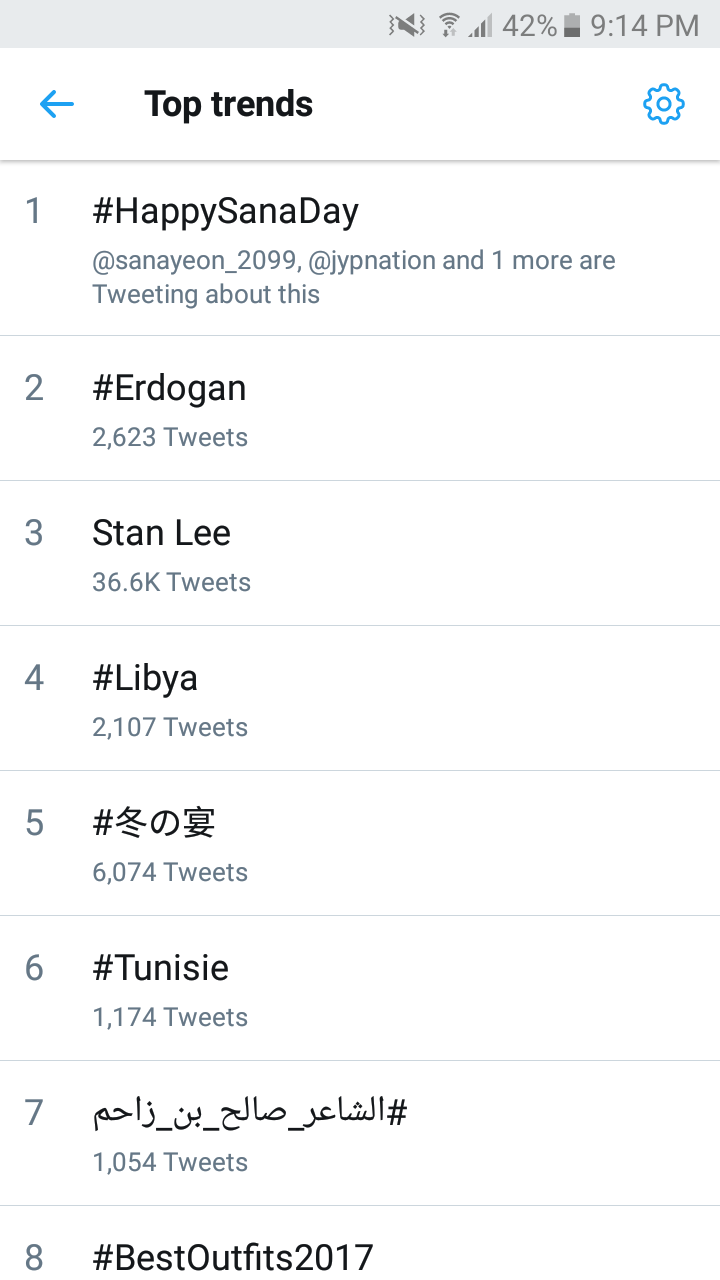This screenshot has height=1280, width=720.
Task: Select the #冬の宴 trend
Action: (x=154, y=823)
